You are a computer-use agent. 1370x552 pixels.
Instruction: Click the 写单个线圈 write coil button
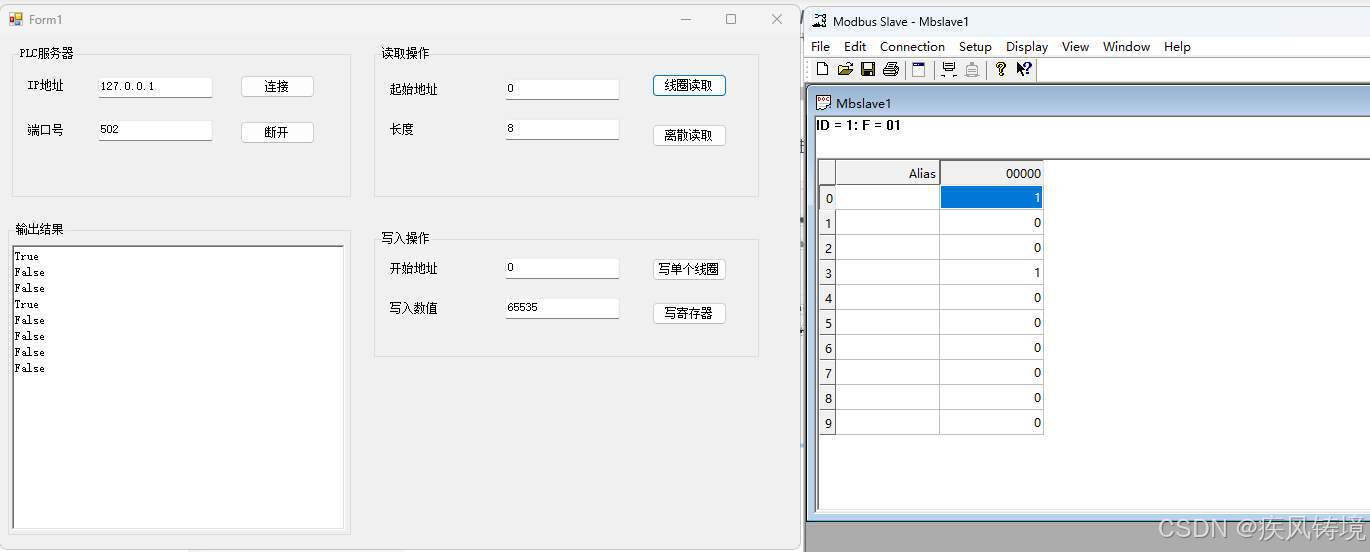click(x=689, y=270)
